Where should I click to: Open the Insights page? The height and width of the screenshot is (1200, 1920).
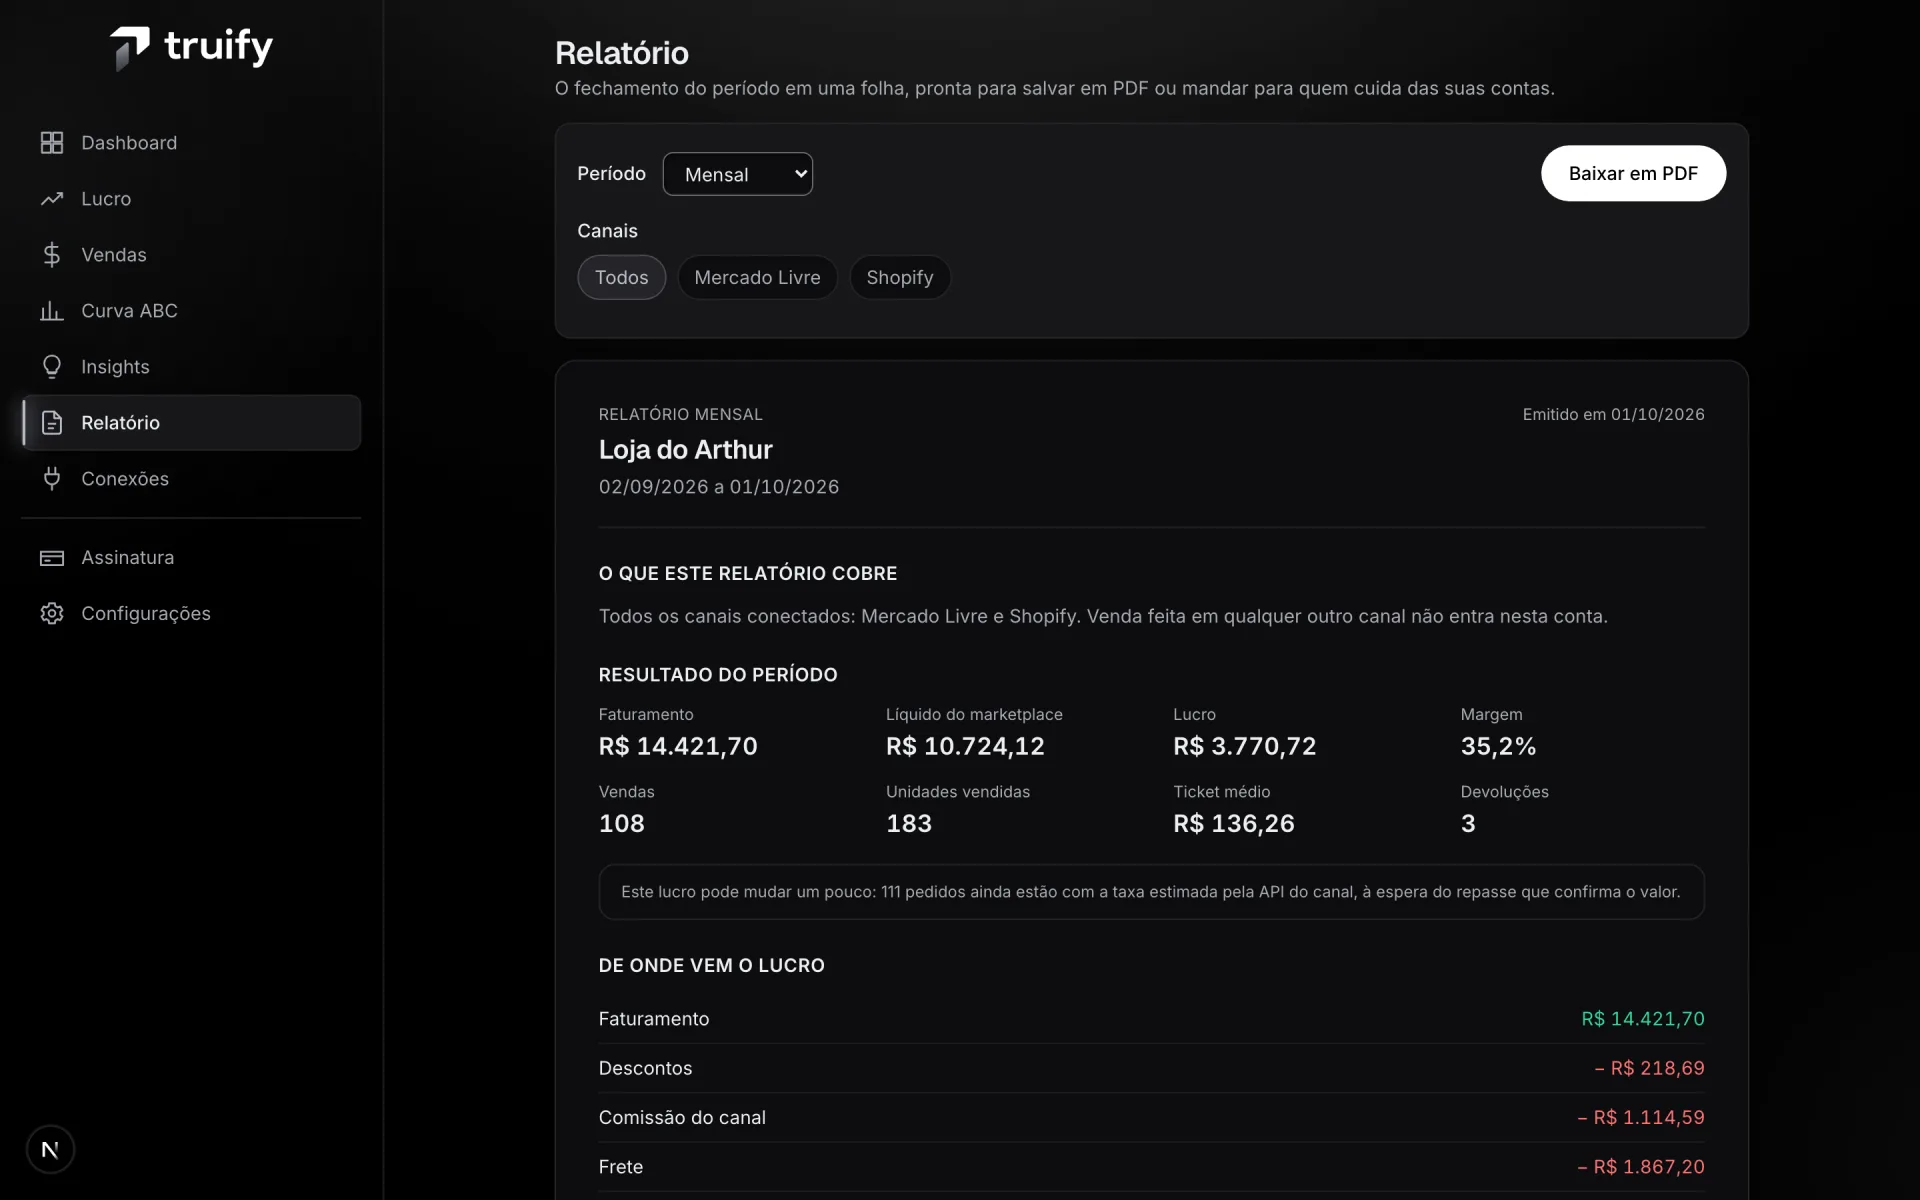(191, 367)
